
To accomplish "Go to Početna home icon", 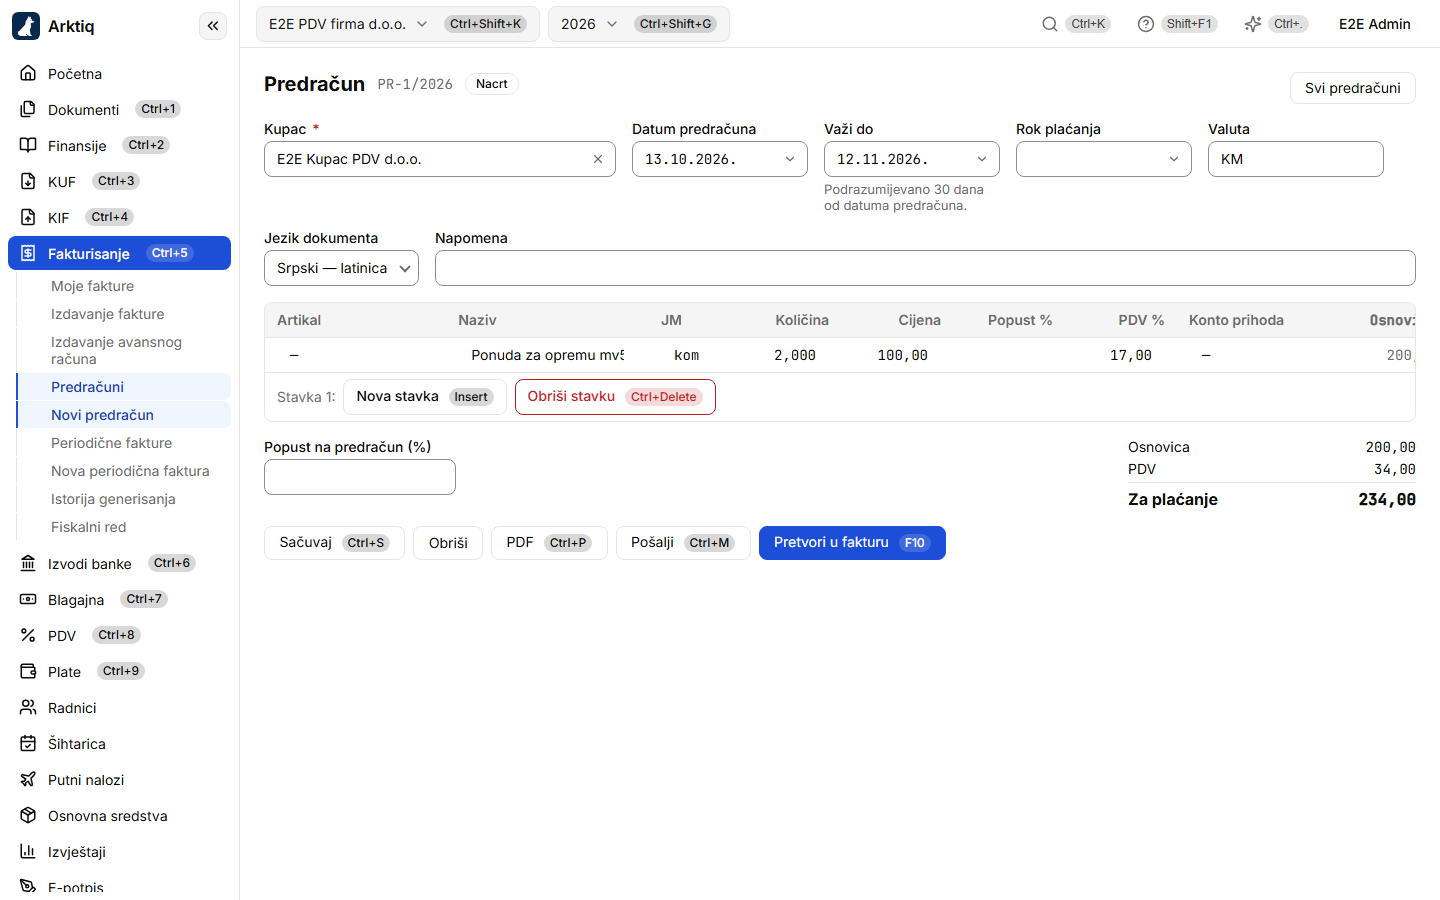I will pos(28,73).
